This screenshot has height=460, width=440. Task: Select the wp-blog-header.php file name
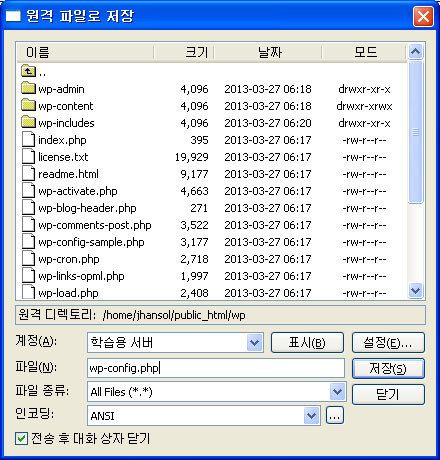(87, 208)
